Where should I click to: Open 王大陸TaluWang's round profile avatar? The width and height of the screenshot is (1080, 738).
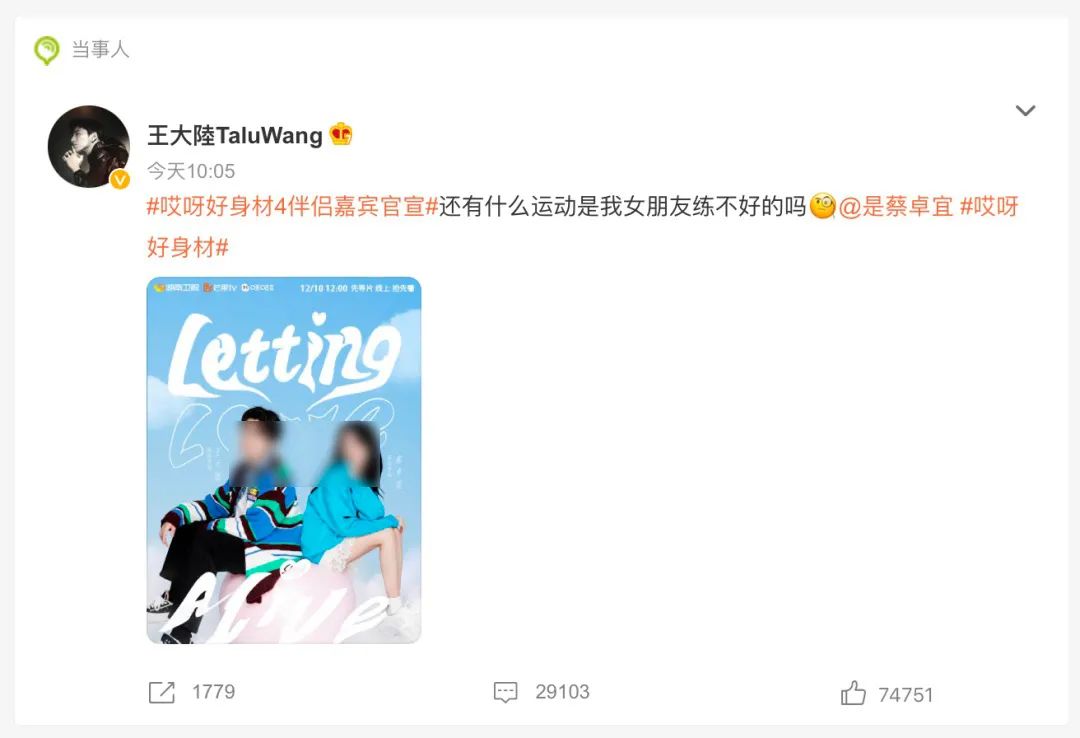[x=88, y=146]
